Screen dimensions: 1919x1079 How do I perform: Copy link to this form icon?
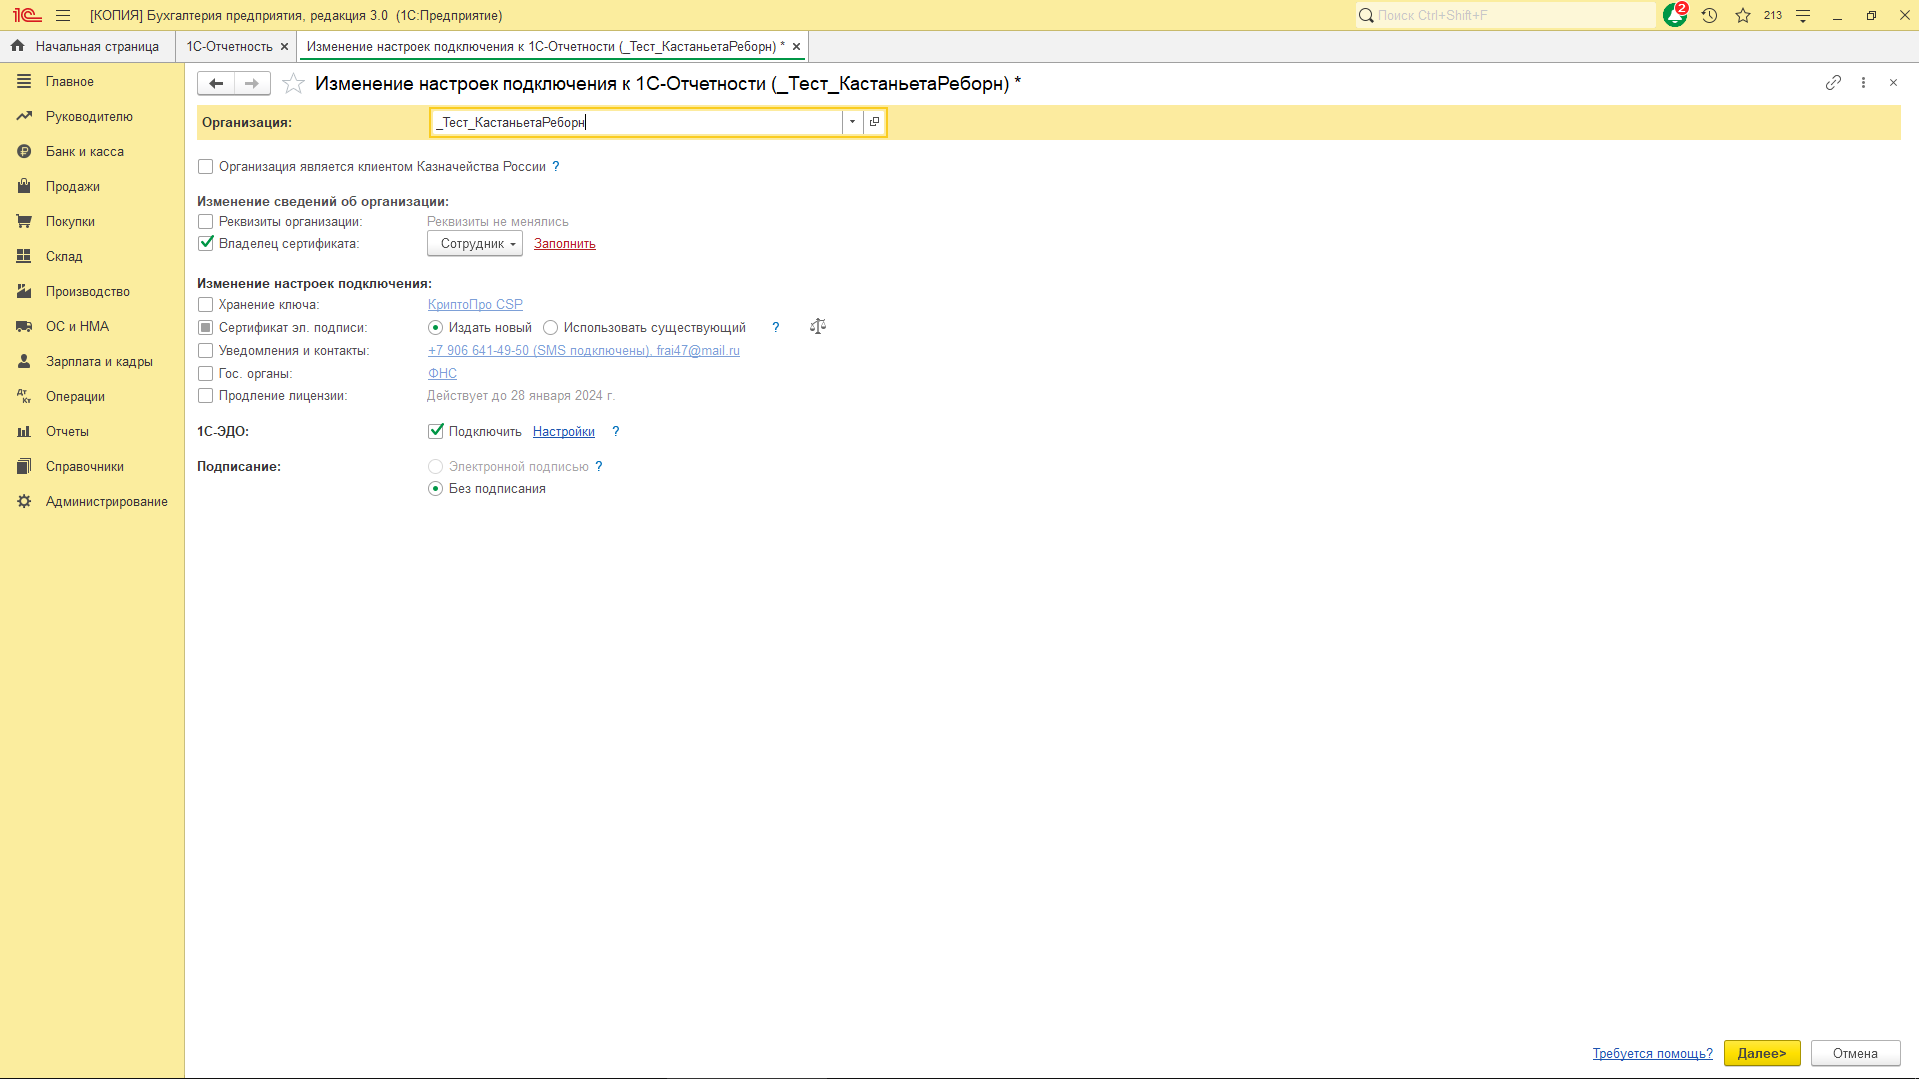click(1833, 83)
